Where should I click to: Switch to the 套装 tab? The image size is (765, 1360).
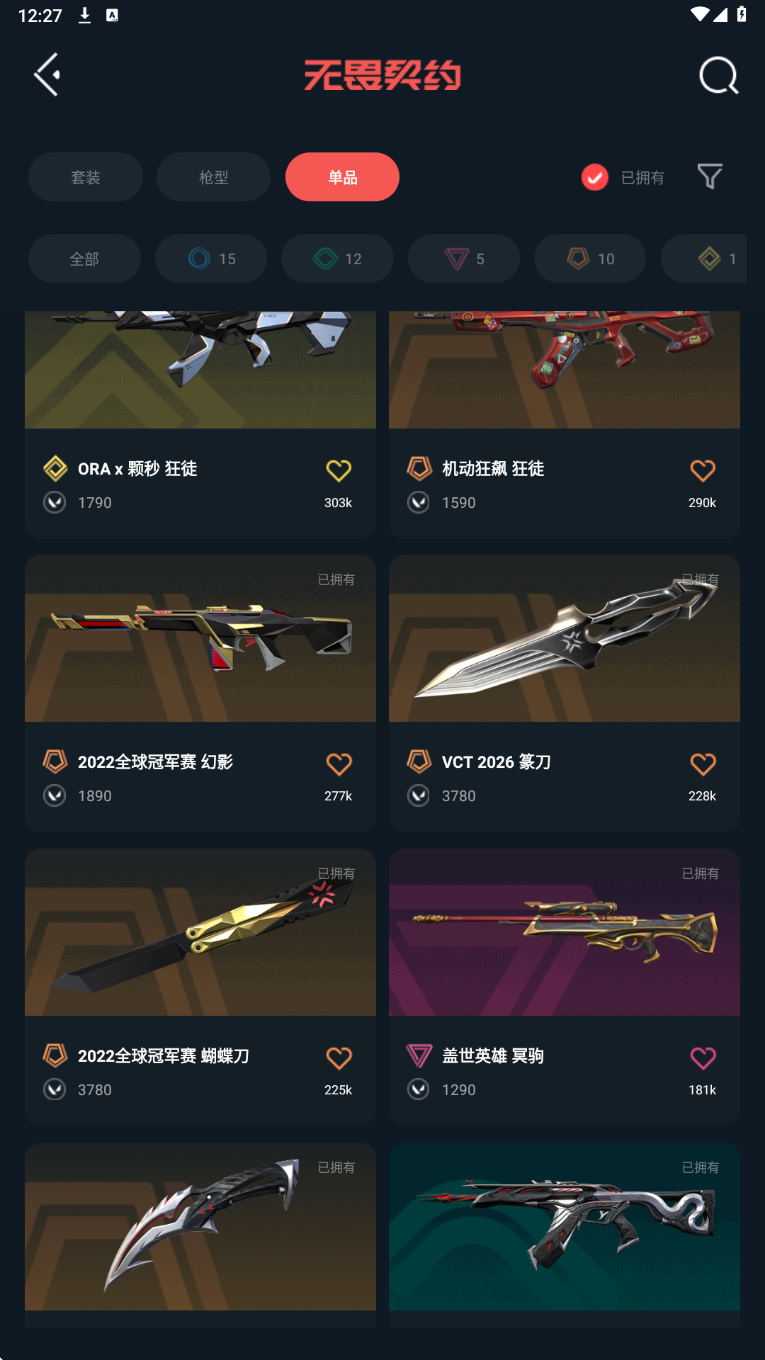pyautogui.click(x=85, y=177)
